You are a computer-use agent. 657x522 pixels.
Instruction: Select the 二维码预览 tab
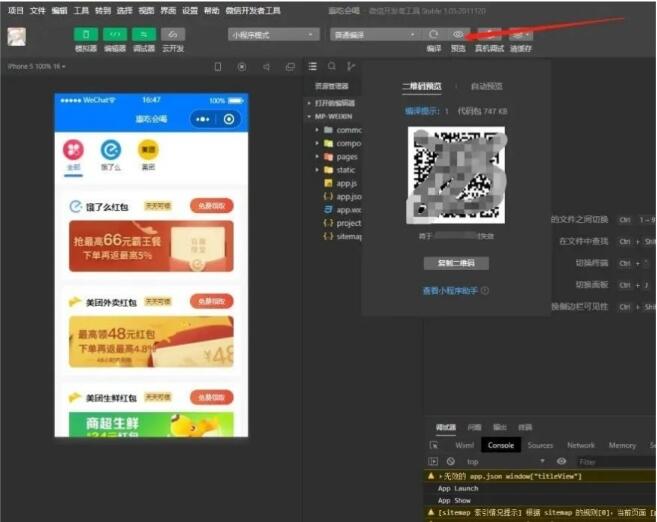tap(422, 86)
